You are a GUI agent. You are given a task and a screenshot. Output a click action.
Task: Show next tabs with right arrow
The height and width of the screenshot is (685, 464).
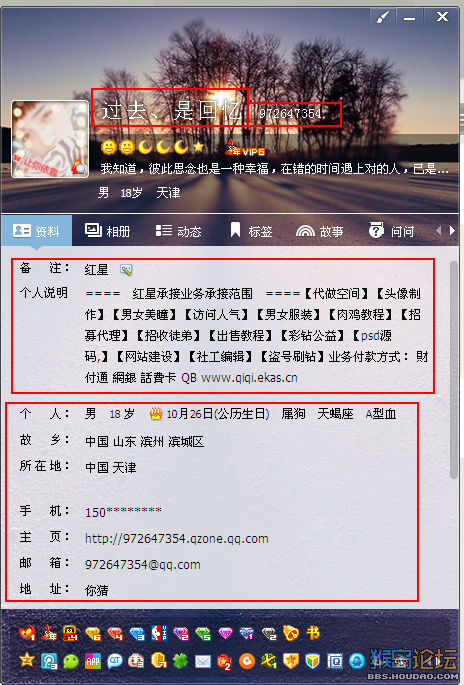pos(452,230)
